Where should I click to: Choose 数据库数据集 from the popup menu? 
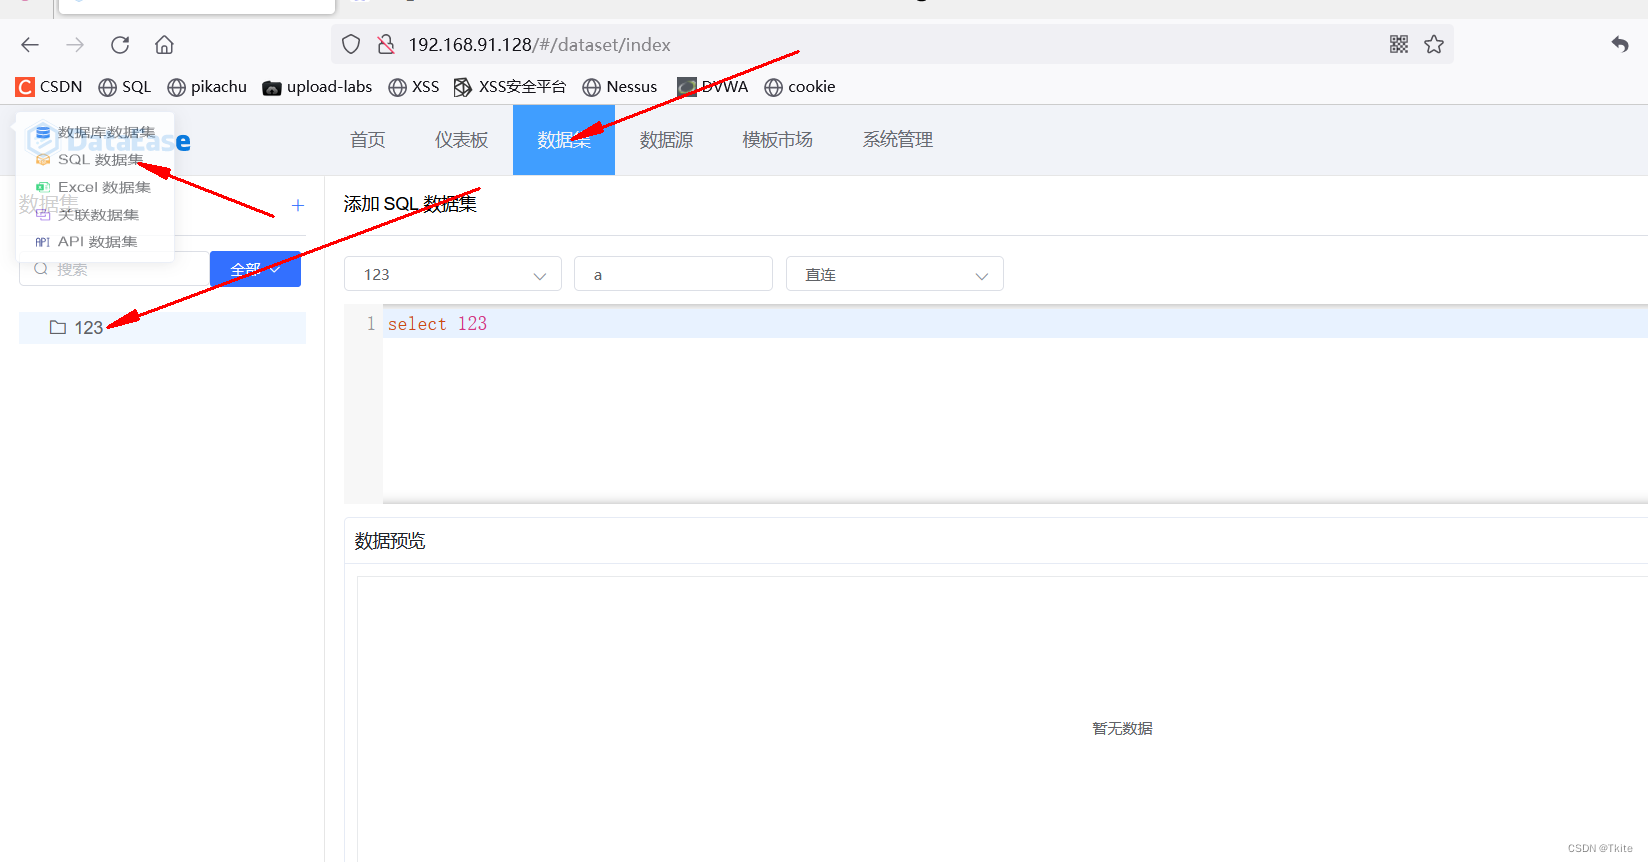[x=95, y=132]
